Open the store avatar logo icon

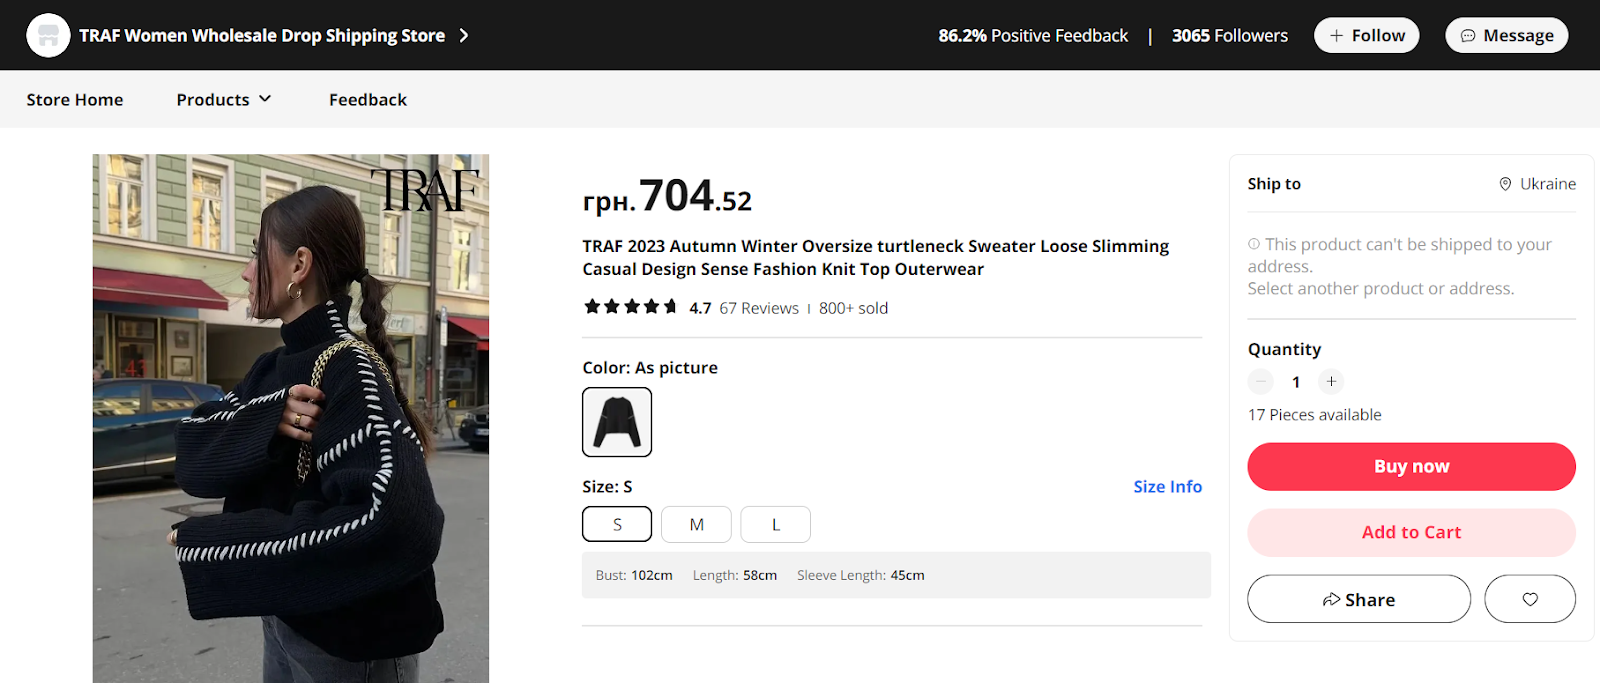tap(48, 35)
